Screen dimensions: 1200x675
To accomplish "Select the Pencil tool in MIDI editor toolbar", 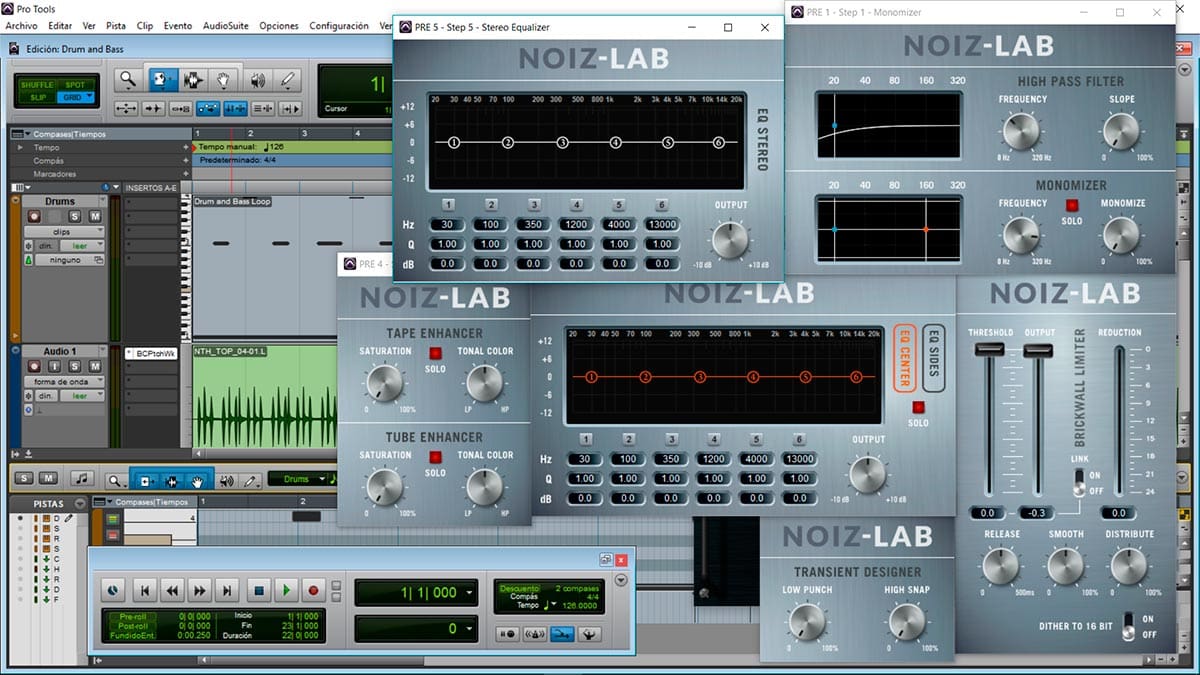I will pyautogui.click(x=251, y=481).
